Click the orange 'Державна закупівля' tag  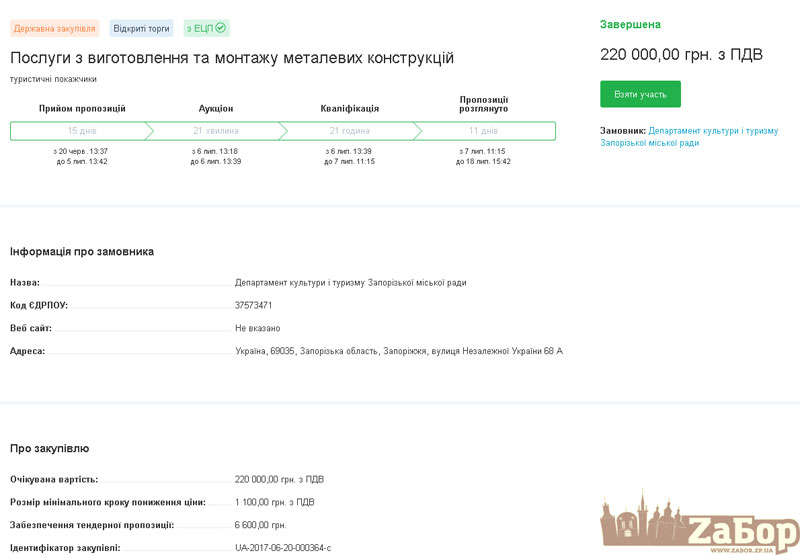(x=55, y=29)
